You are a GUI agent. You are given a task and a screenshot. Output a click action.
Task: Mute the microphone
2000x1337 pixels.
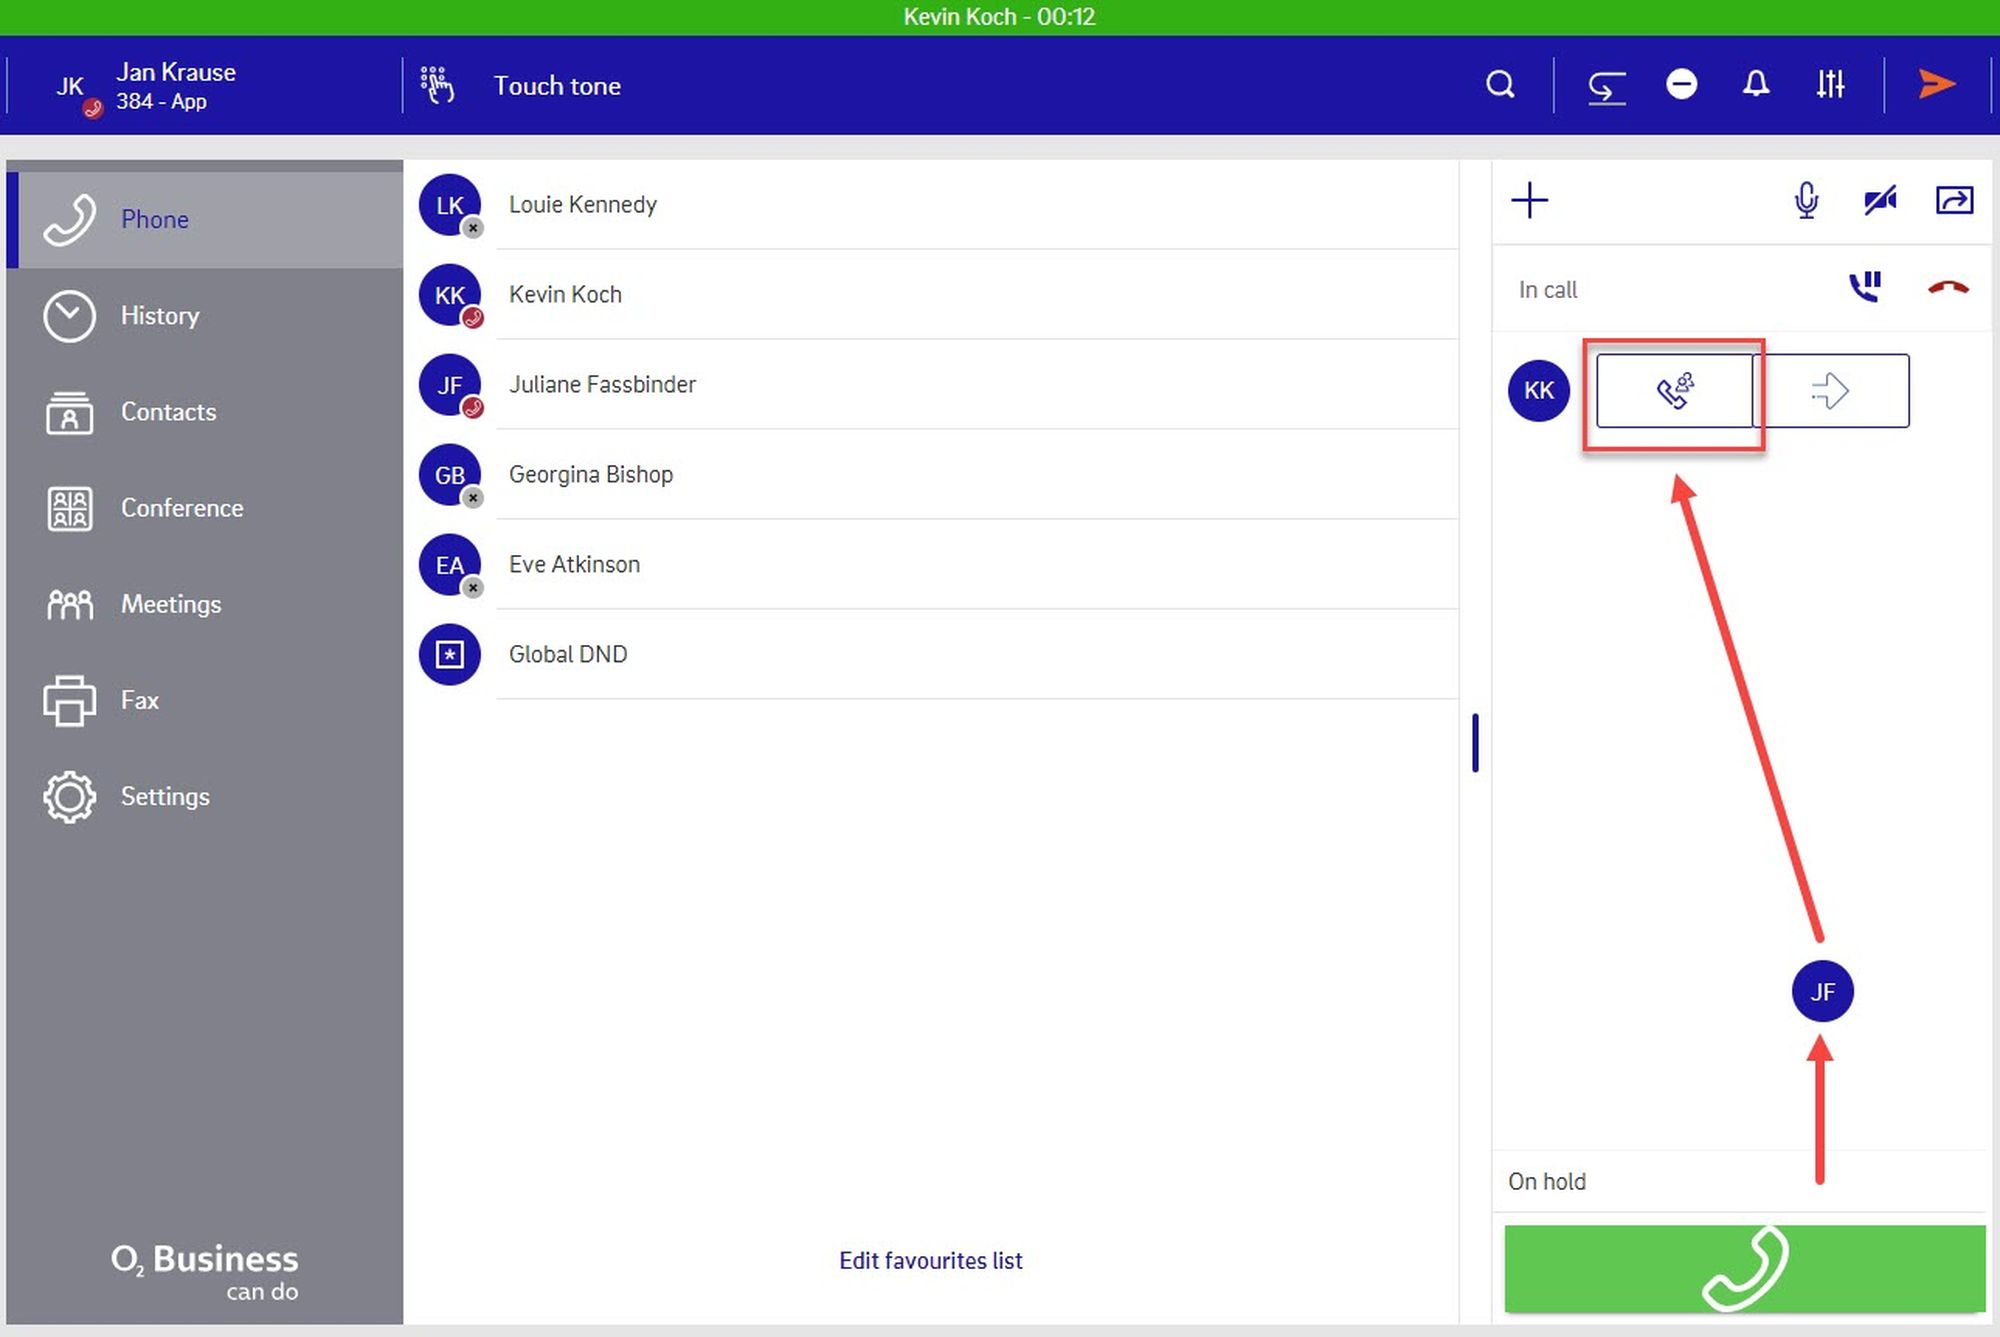tap(1806, 201)
